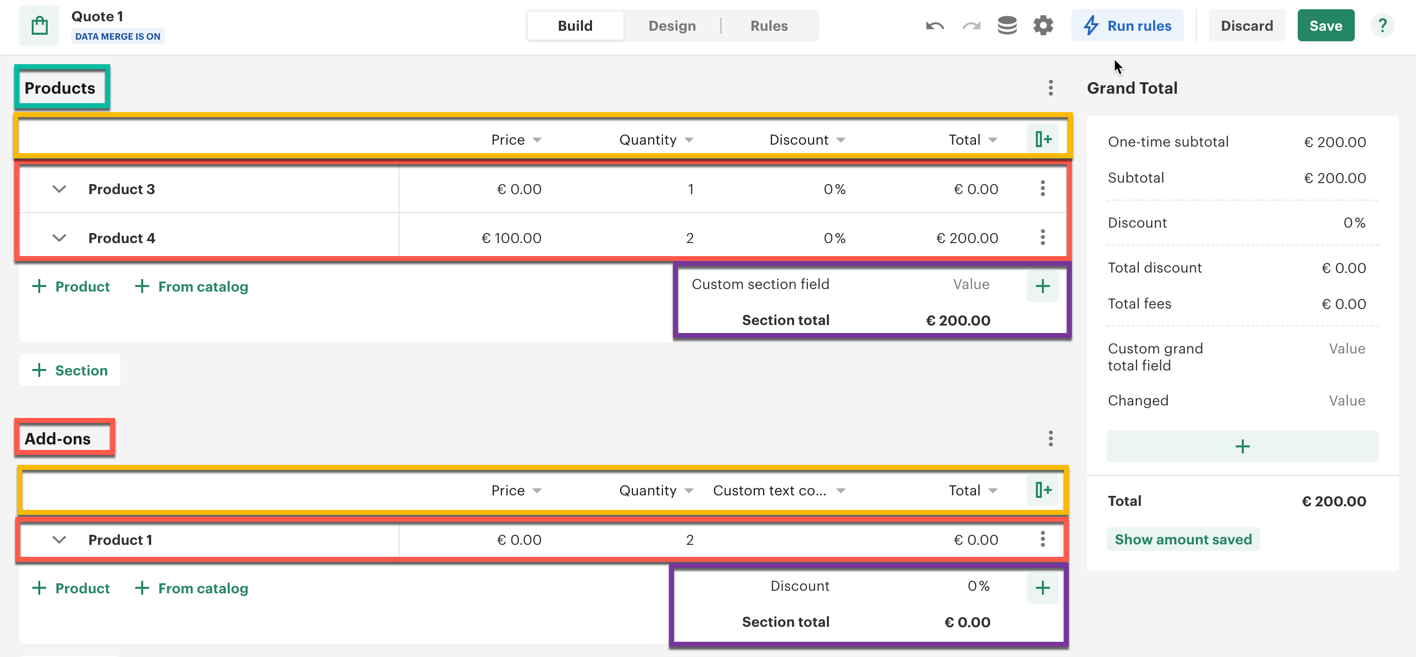The height and width of the screenshot is (657, 1416).
Task: Click the help question mark icon
Action: point(1382,26)
